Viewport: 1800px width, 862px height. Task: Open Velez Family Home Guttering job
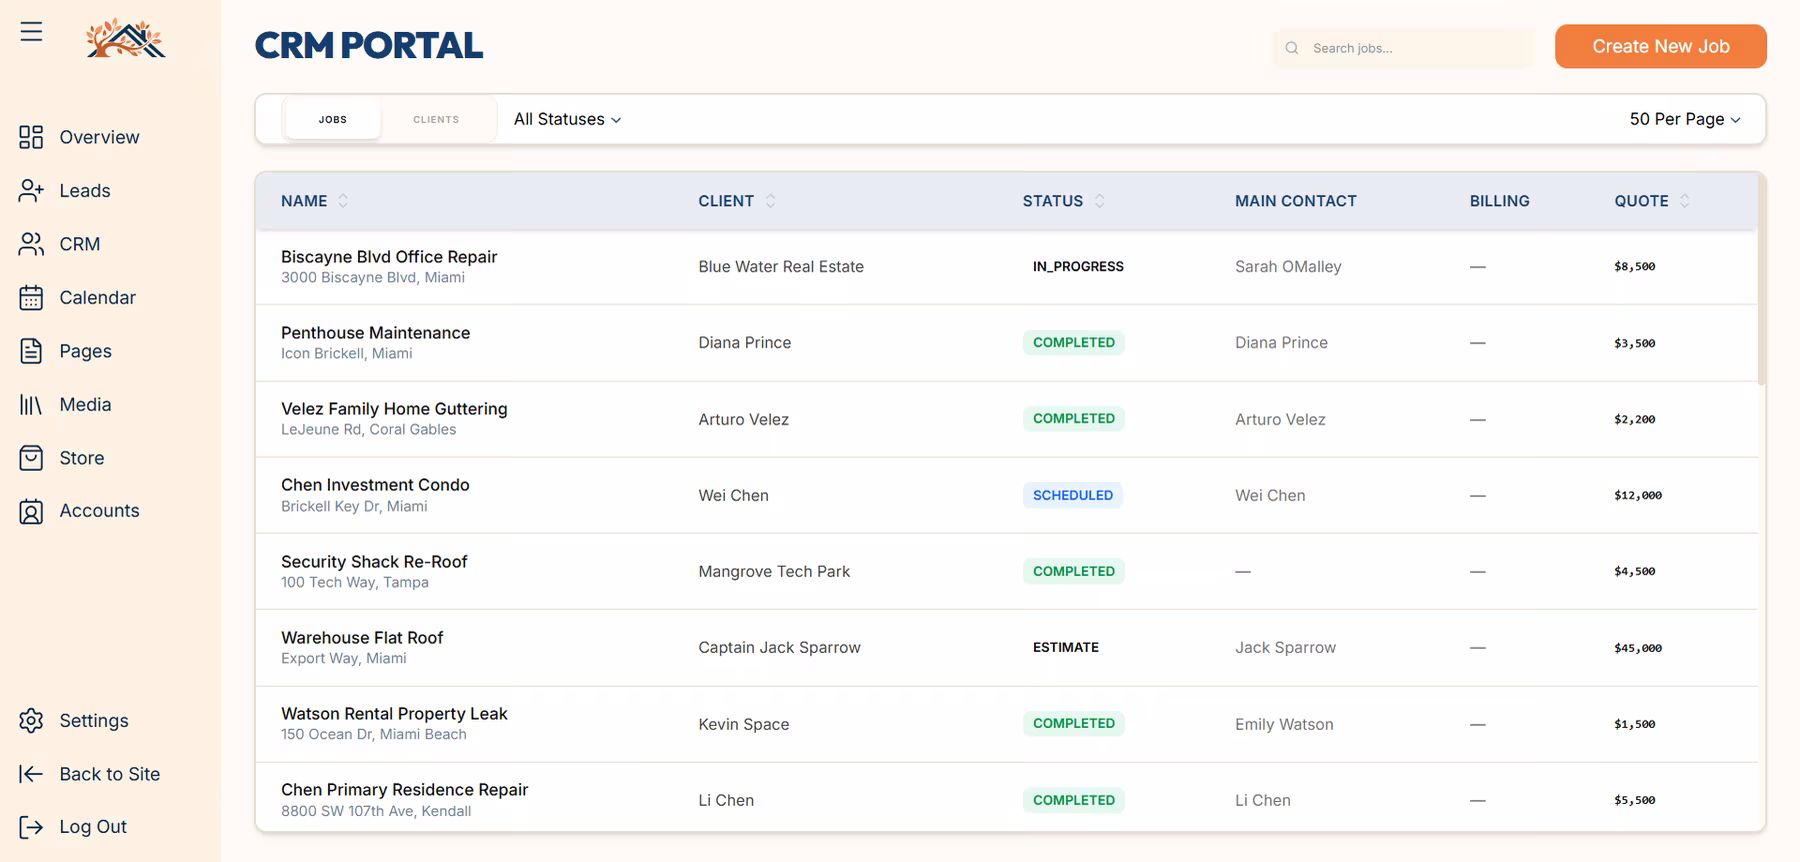pos(394,409)
